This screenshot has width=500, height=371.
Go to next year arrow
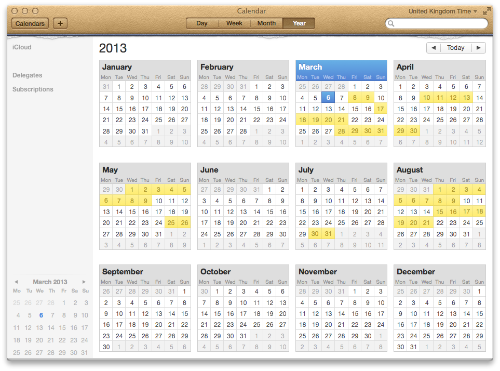(478, 48)
